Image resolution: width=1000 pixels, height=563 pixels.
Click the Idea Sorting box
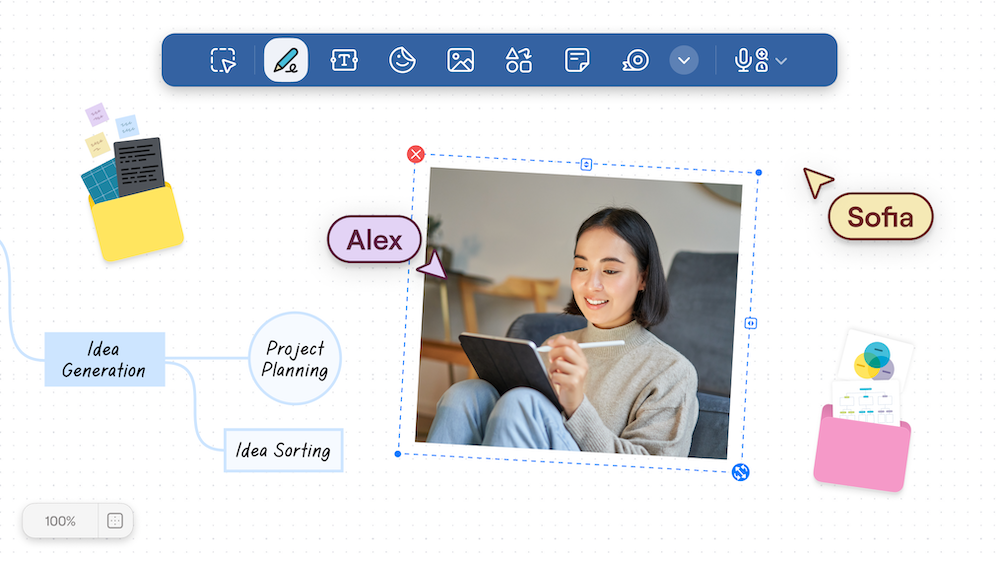[283, 450]
